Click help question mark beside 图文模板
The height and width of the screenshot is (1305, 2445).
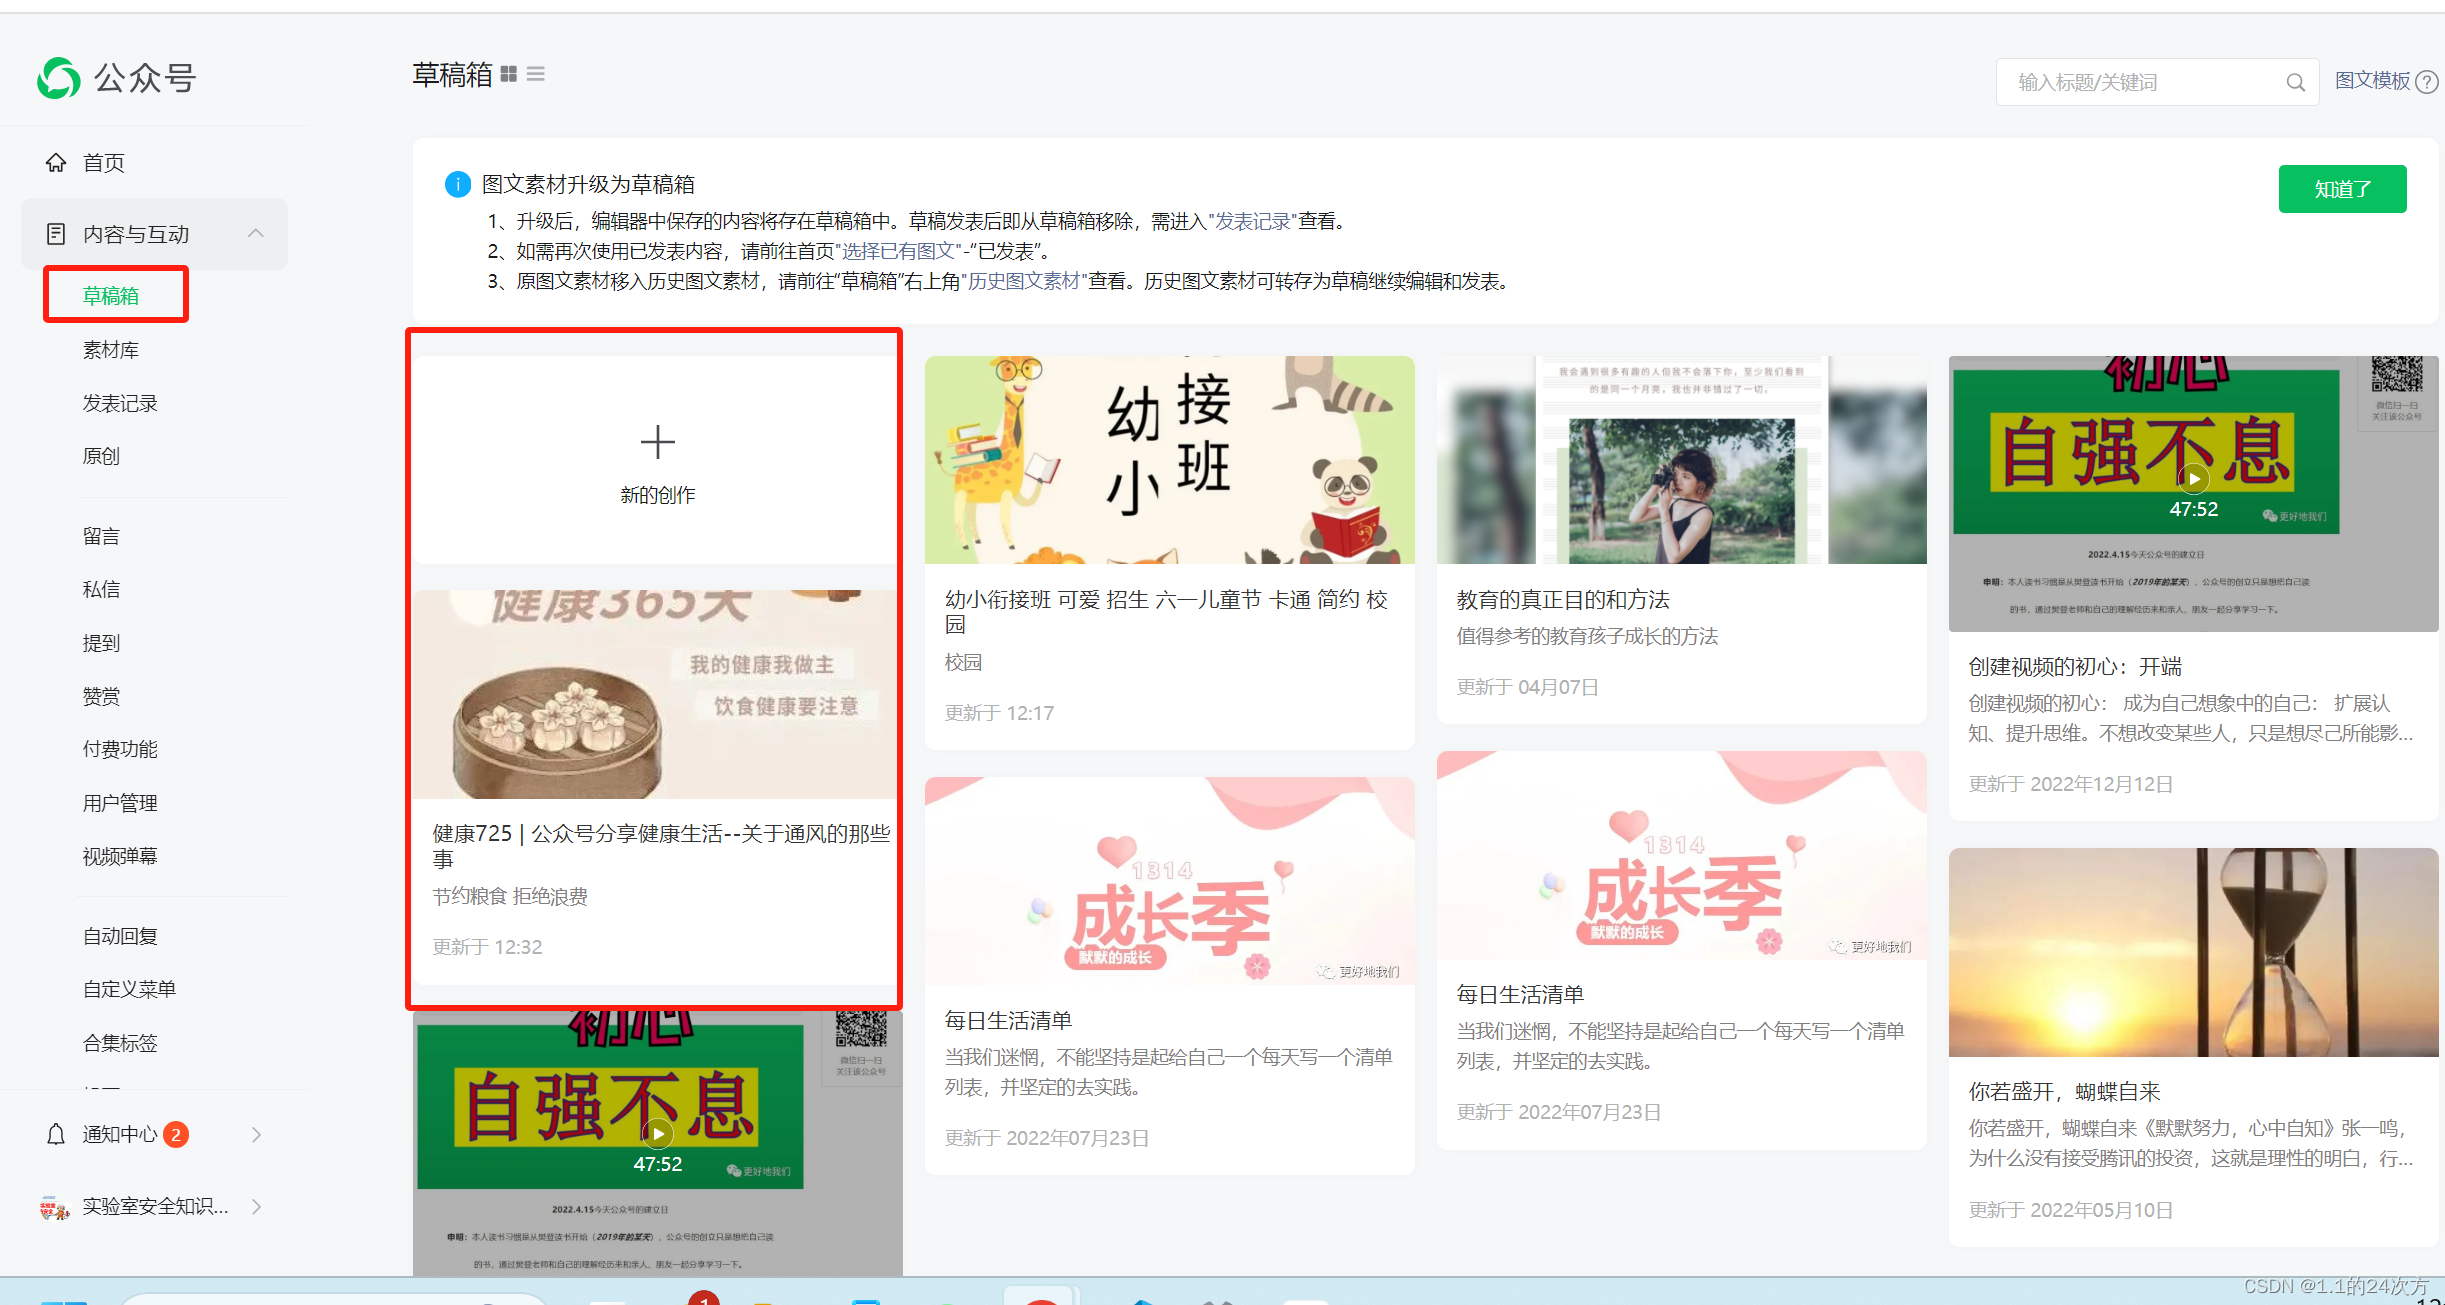coord(2427,82)
